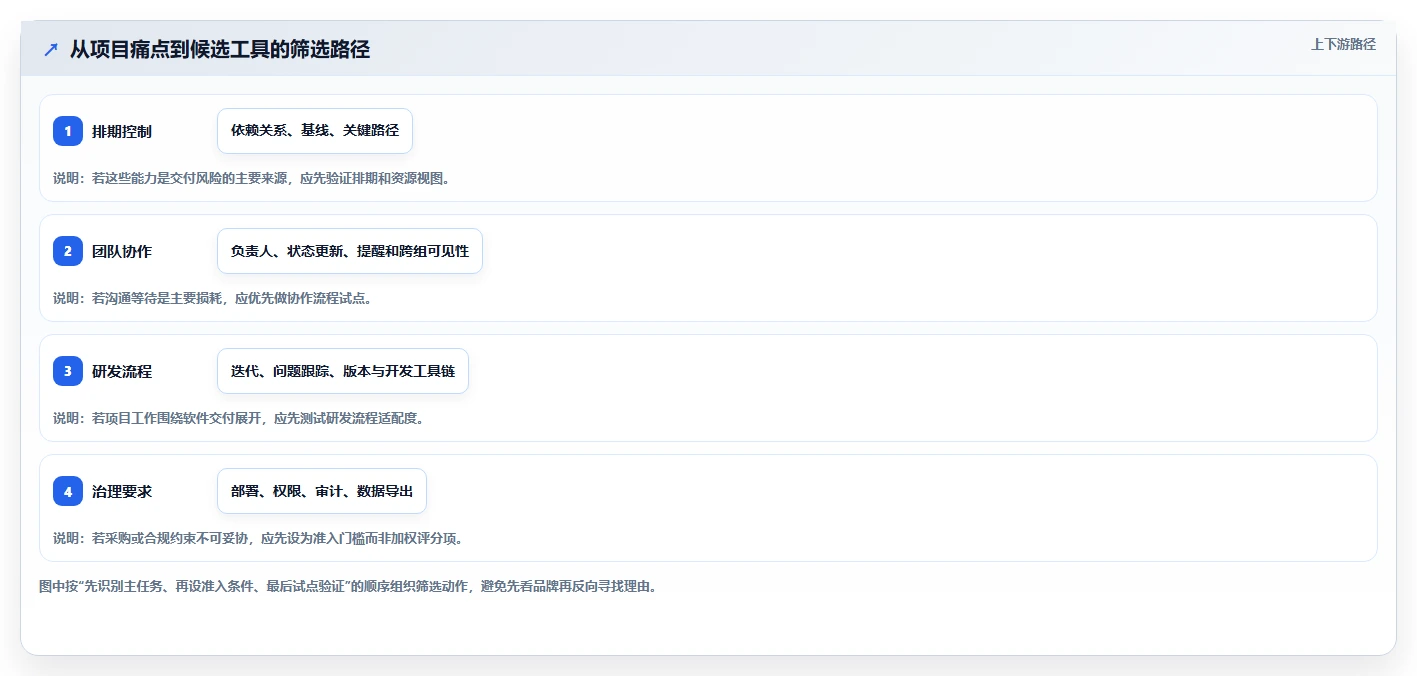Select the 治理要求 label
This screenshot has width=1417, height=676.
pos(122,491)
